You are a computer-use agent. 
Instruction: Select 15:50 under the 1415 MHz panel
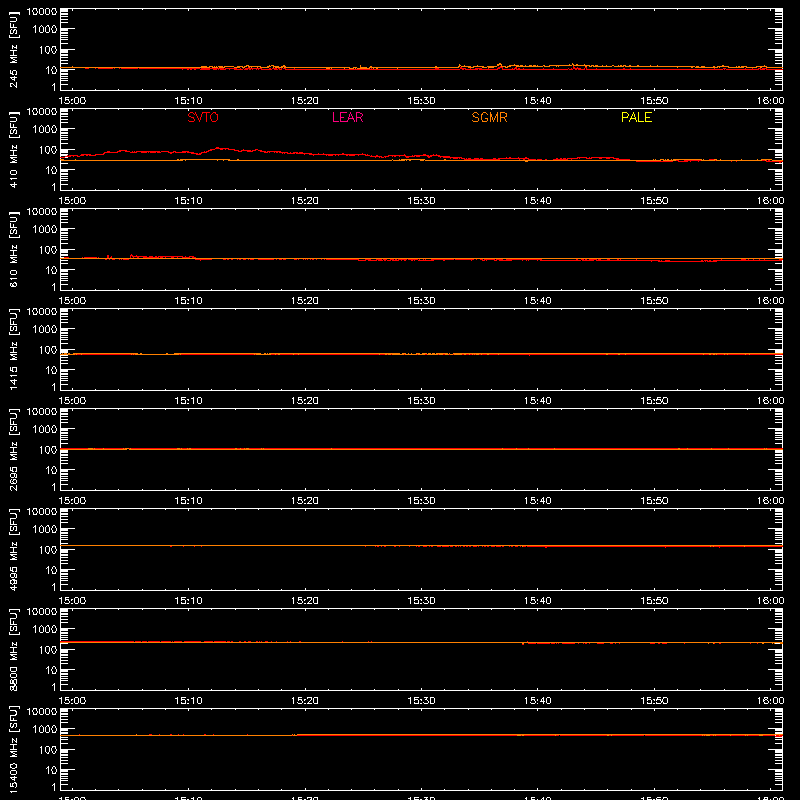654,401
